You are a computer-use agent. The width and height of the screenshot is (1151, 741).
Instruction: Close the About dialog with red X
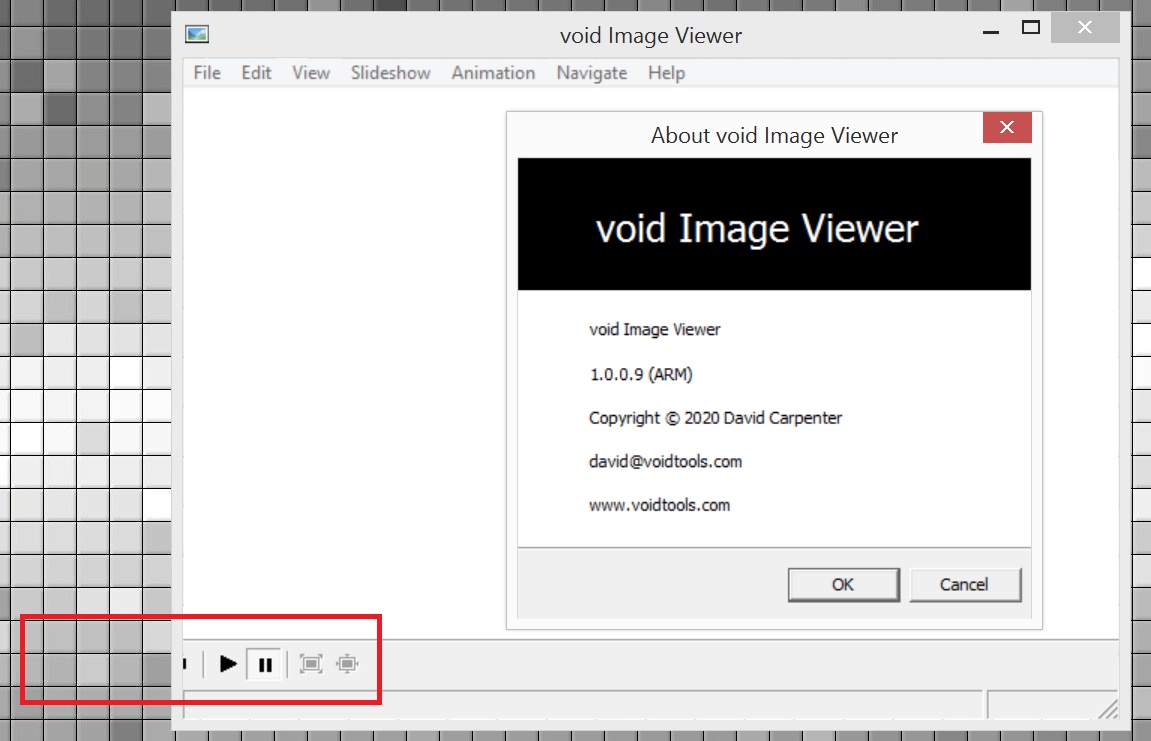(x=1006, y=128)
